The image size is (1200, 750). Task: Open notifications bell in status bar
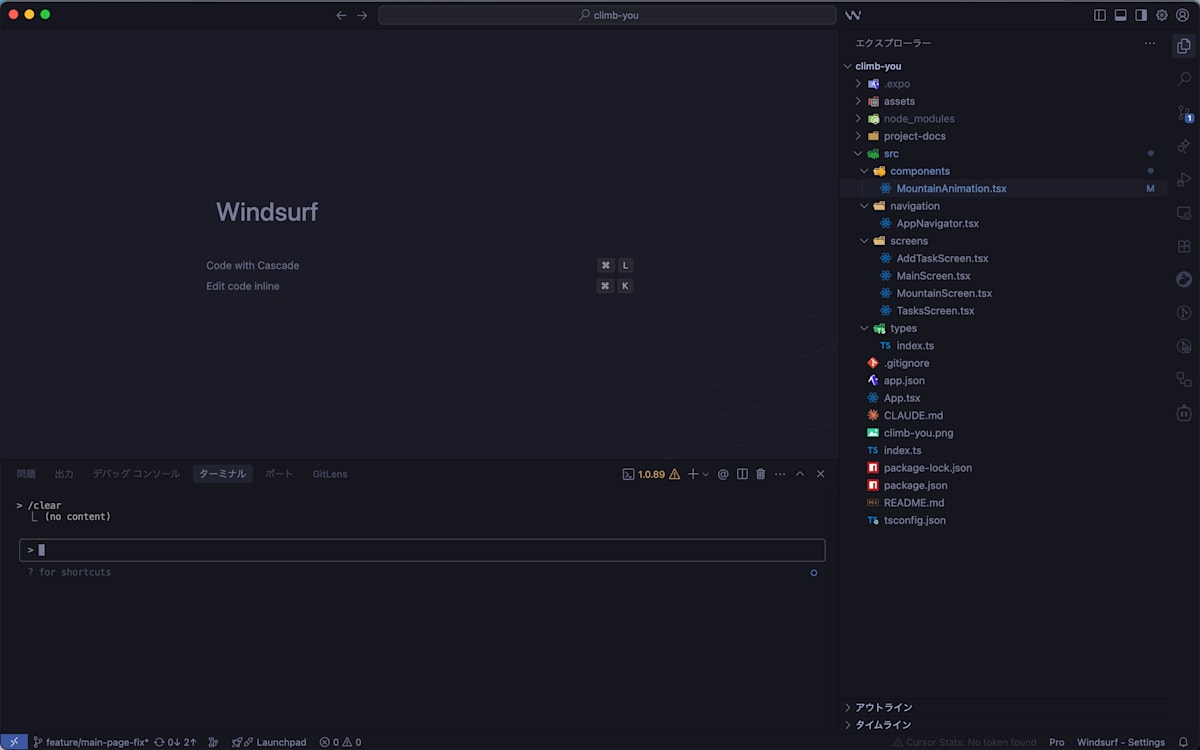(1184, 742)
